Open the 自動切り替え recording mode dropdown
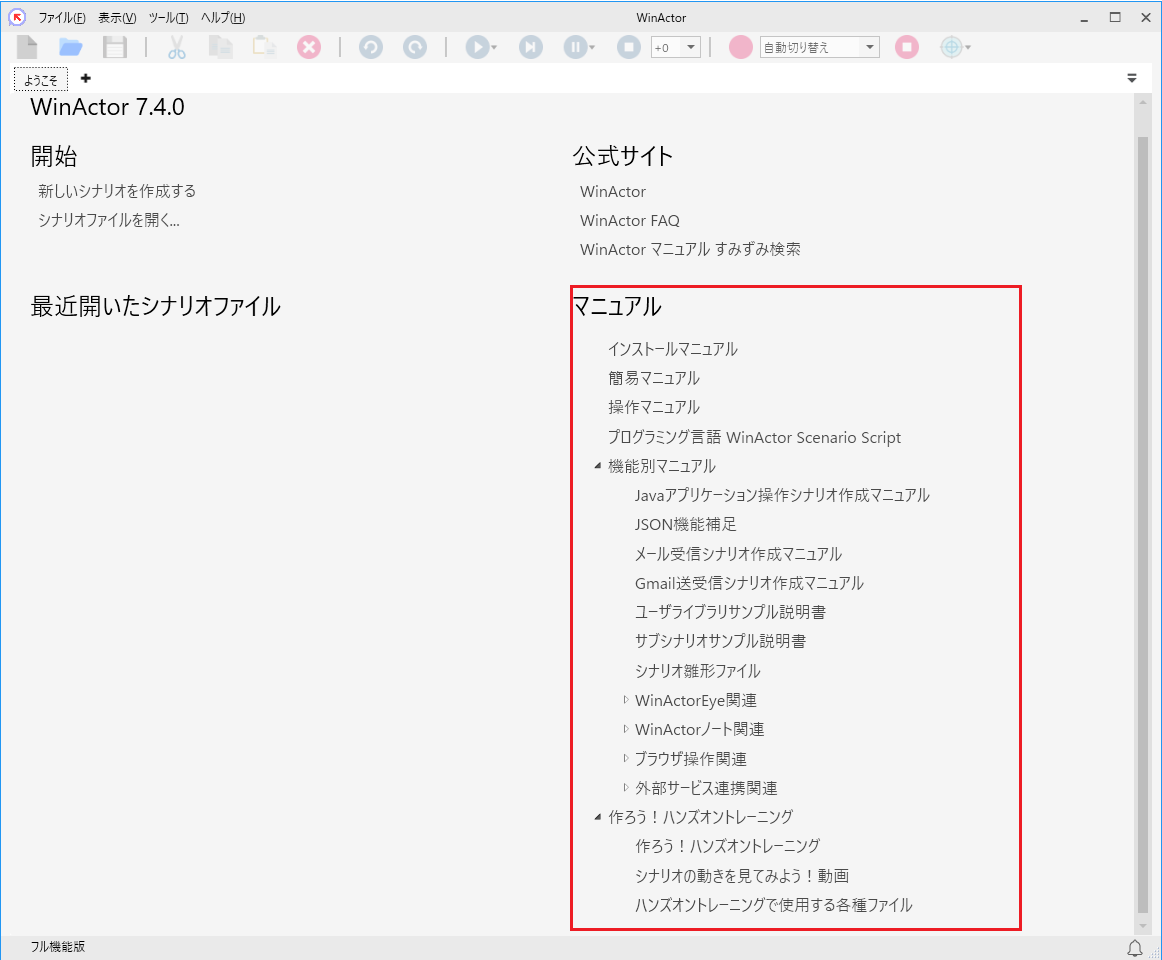 point(870,47)
